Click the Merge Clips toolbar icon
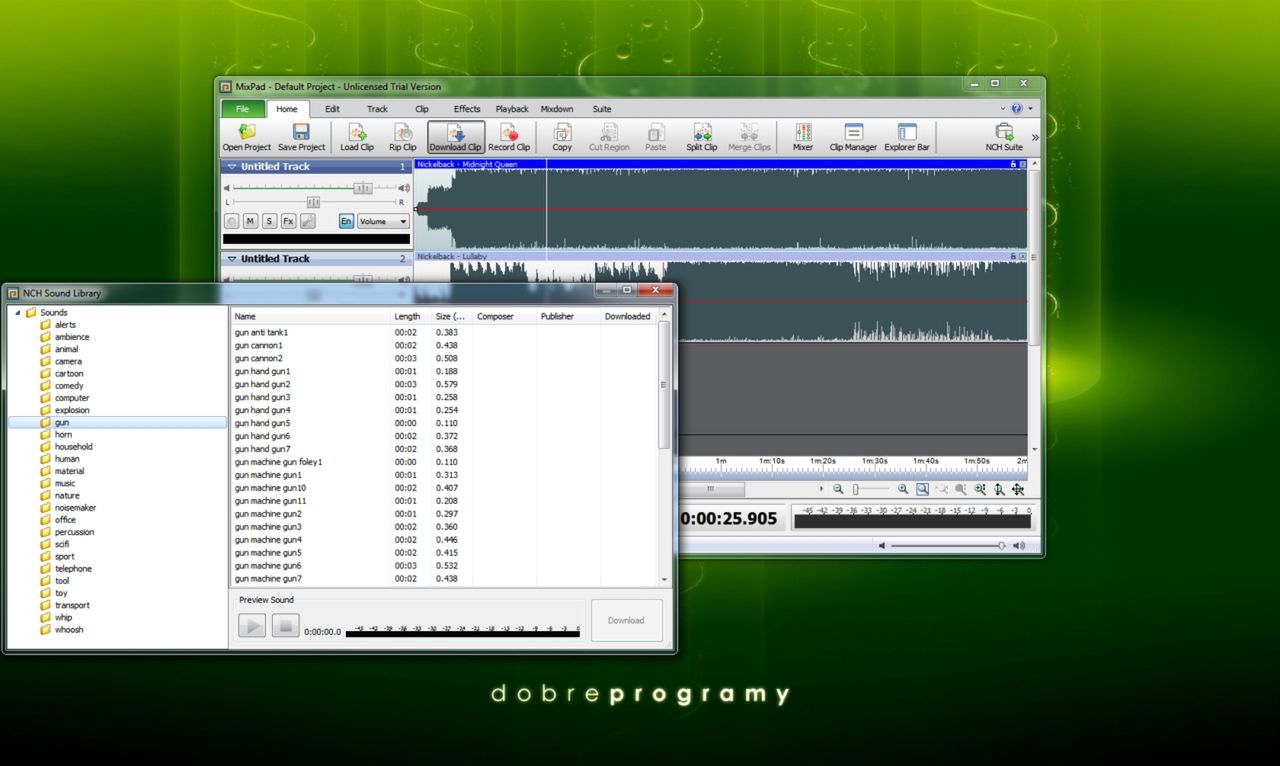 tap(749, 132)
